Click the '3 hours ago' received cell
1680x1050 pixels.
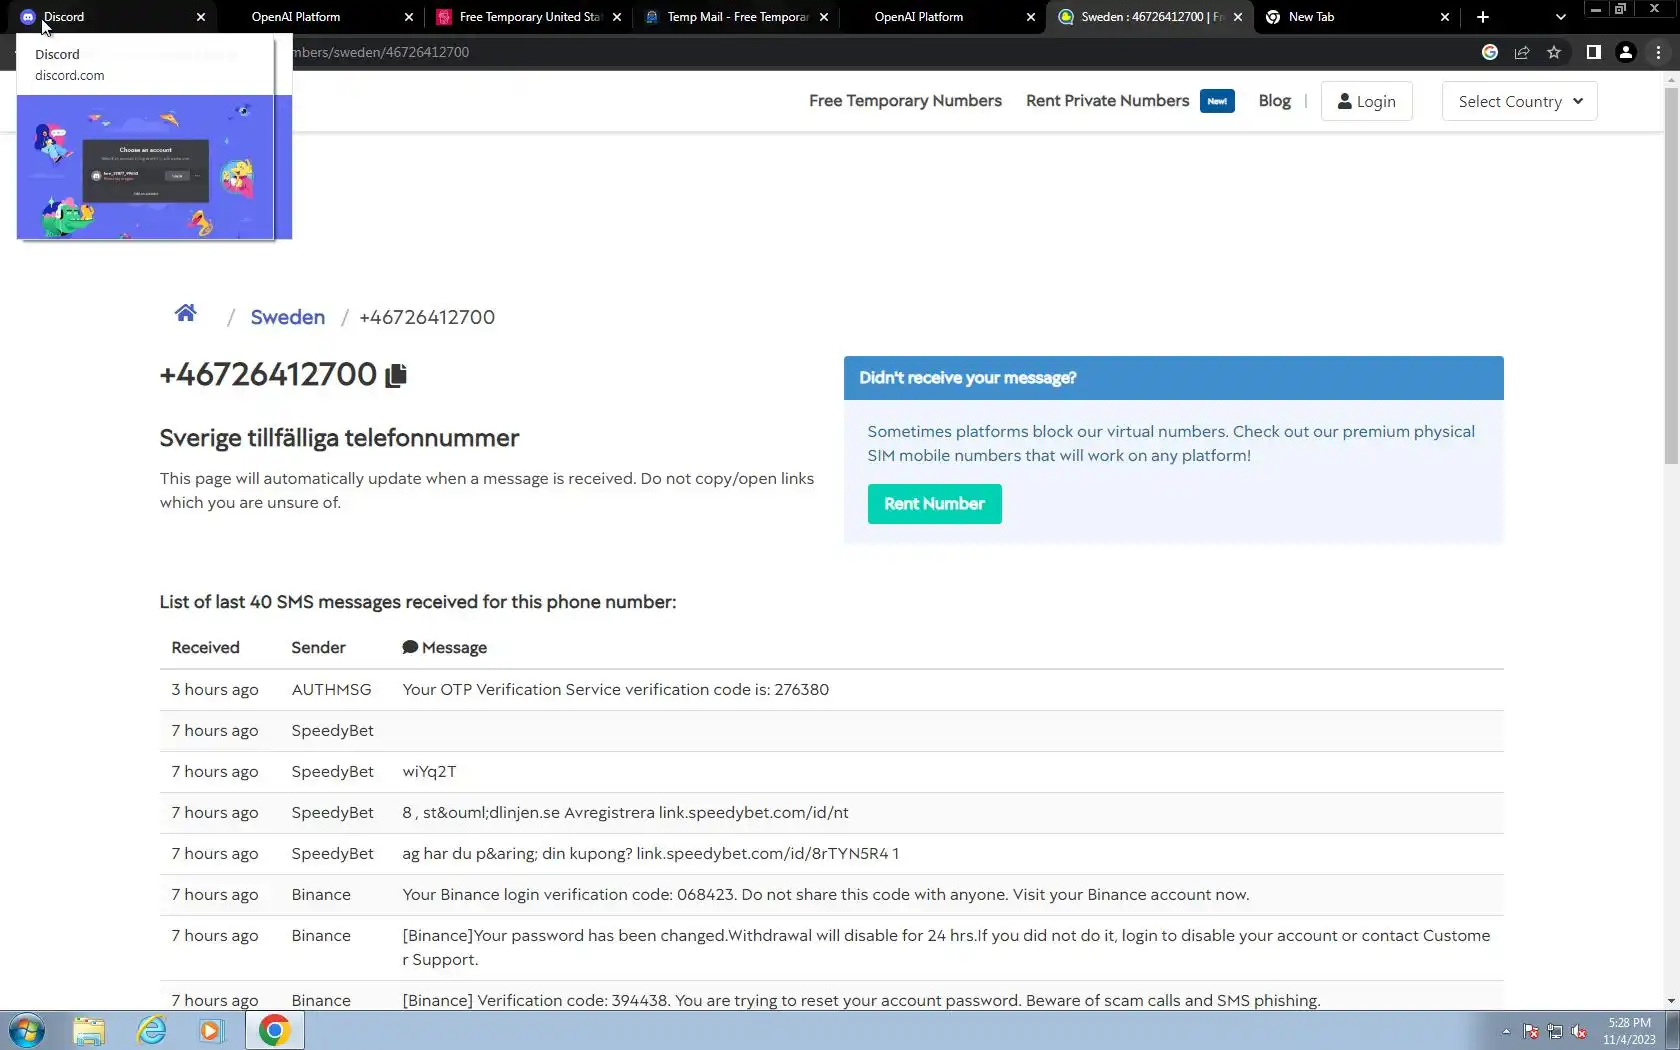(x=215, y=690)
